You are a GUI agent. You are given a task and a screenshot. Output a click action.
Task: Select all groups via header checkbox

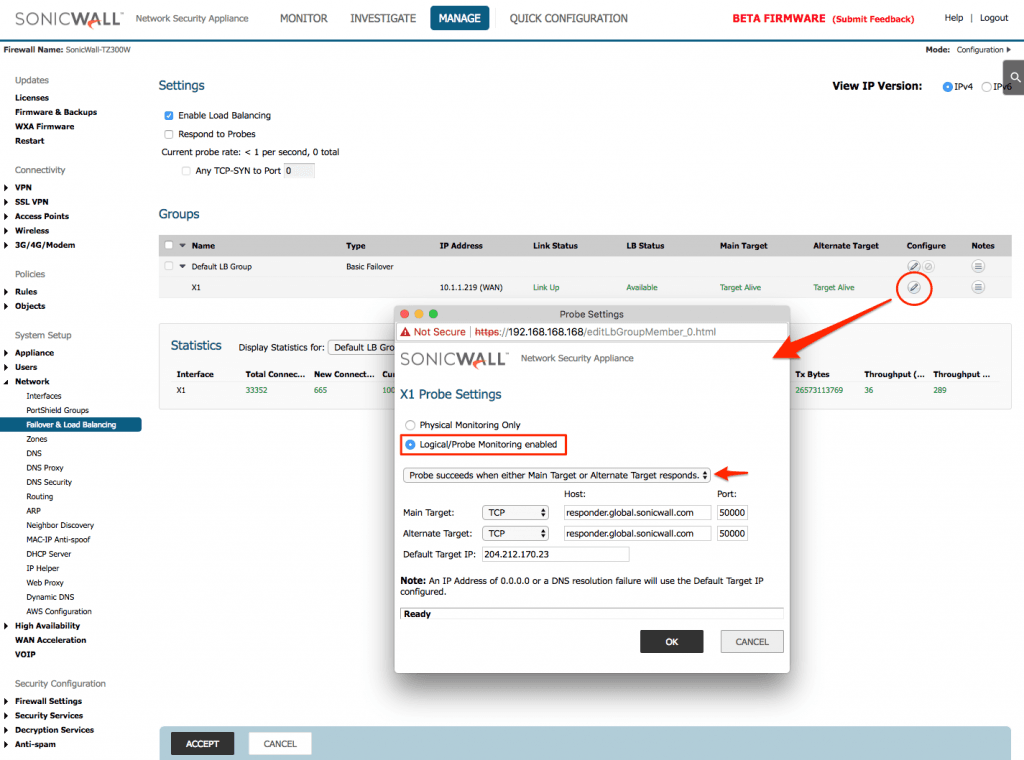pos(168,245)
